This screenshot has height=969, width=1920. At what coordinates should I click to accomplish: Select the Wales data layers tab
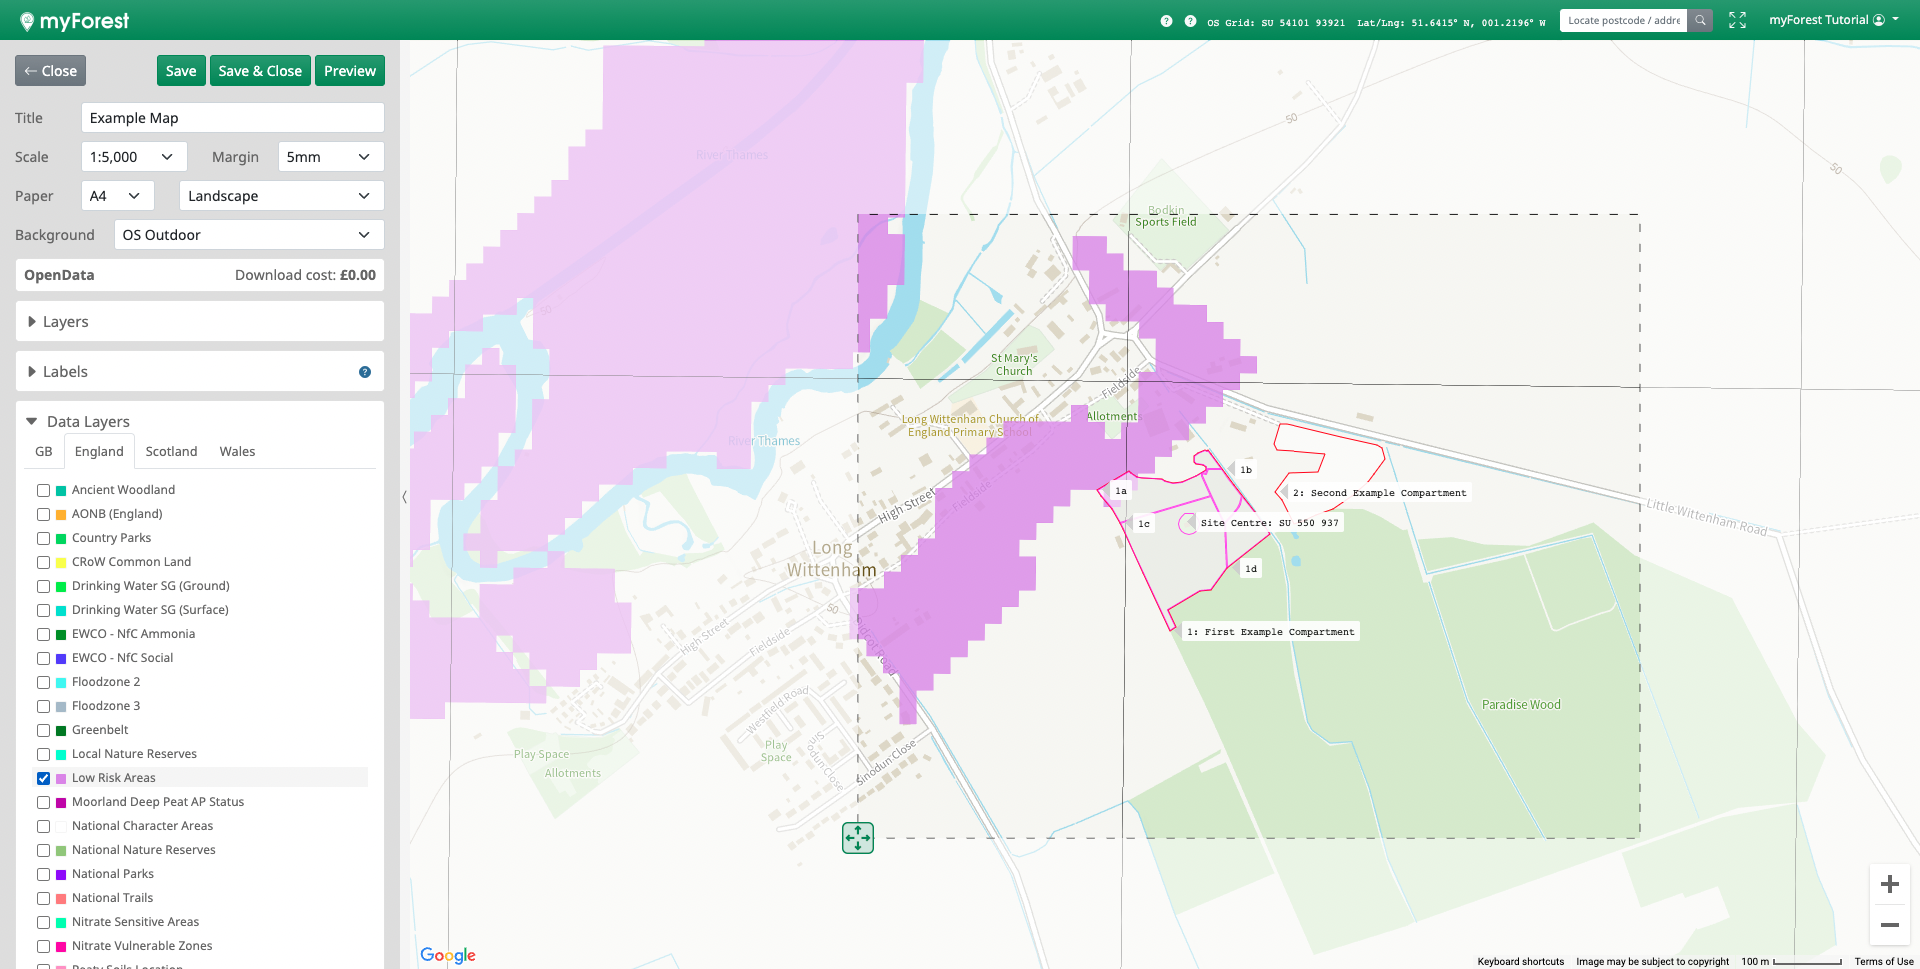click(237, 452)
